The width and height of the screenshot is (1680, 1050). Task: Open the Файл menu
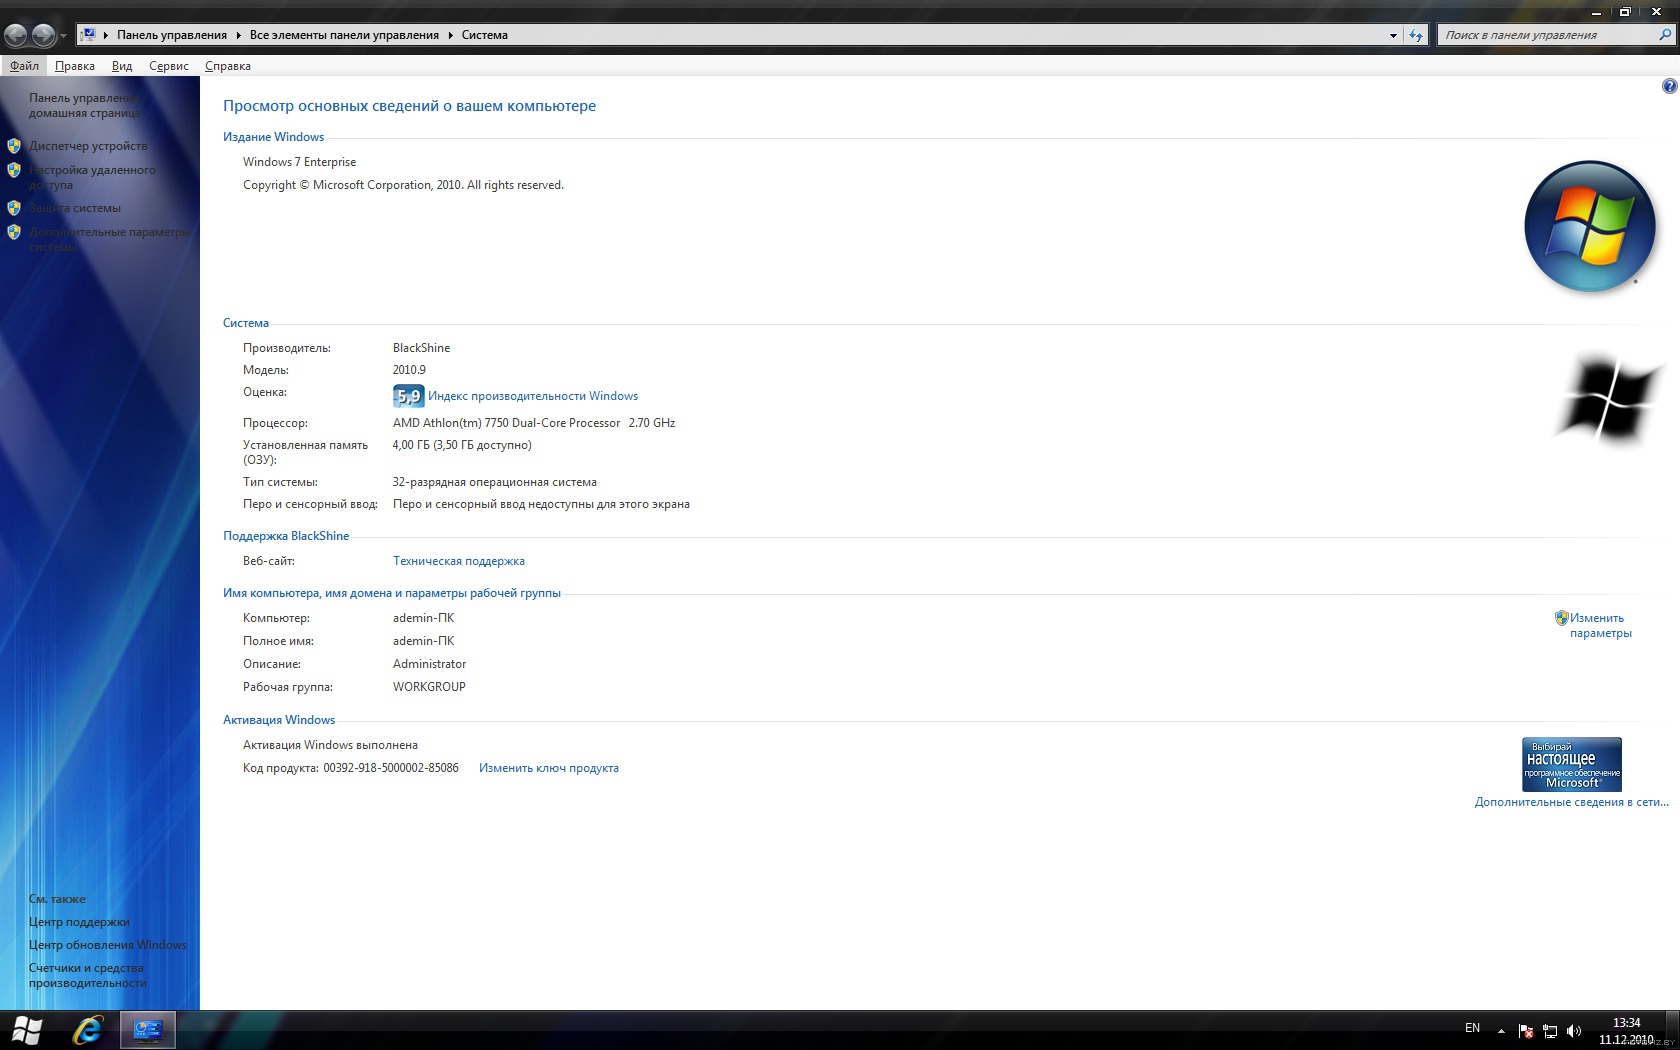24,66
